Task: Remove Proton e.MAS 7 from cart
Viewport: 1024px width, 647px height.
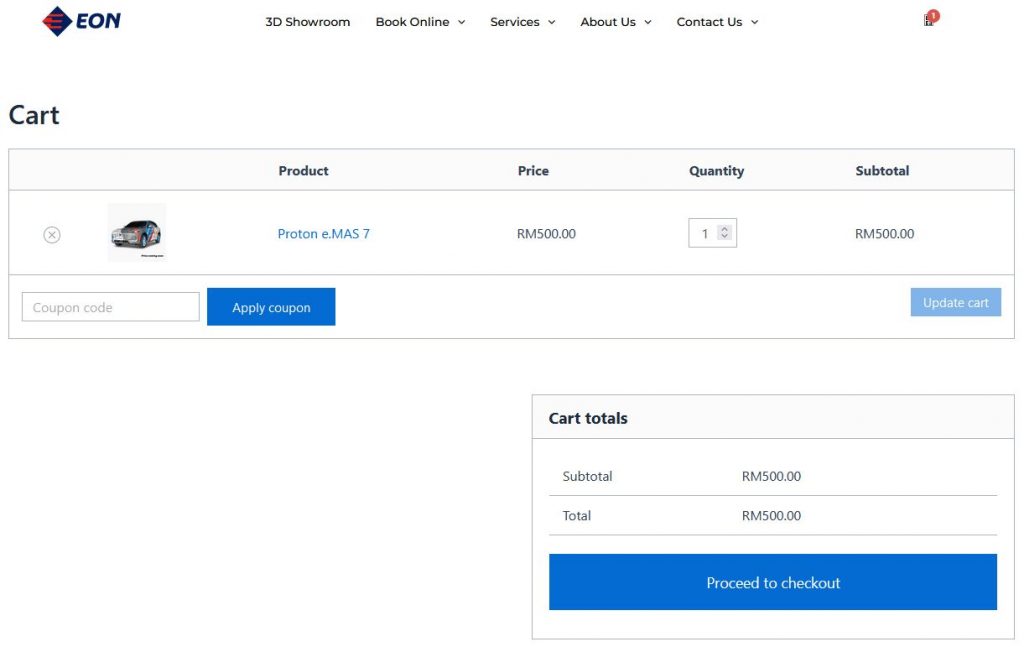Action: 52,234
